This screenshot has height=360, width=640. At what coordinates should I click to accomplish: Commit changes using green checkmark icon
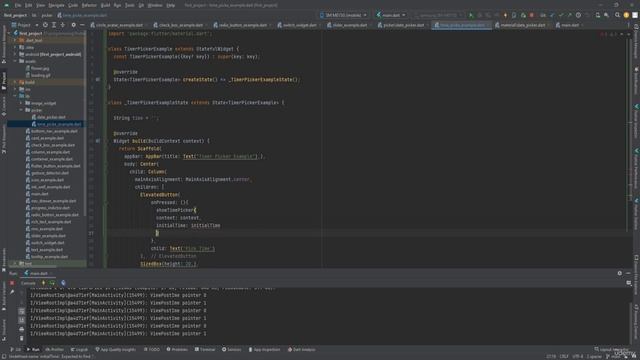(561, 15)
